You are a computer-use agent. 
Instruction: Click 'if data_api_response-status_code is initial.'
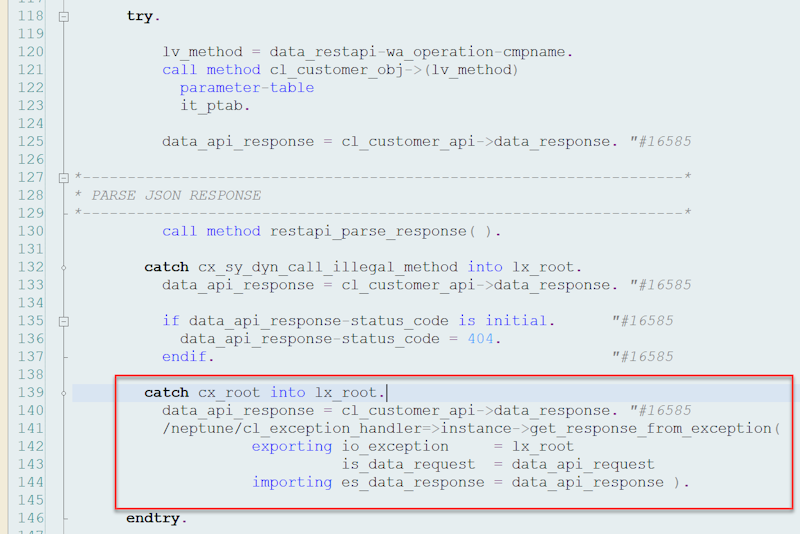[x=358, y=321]
